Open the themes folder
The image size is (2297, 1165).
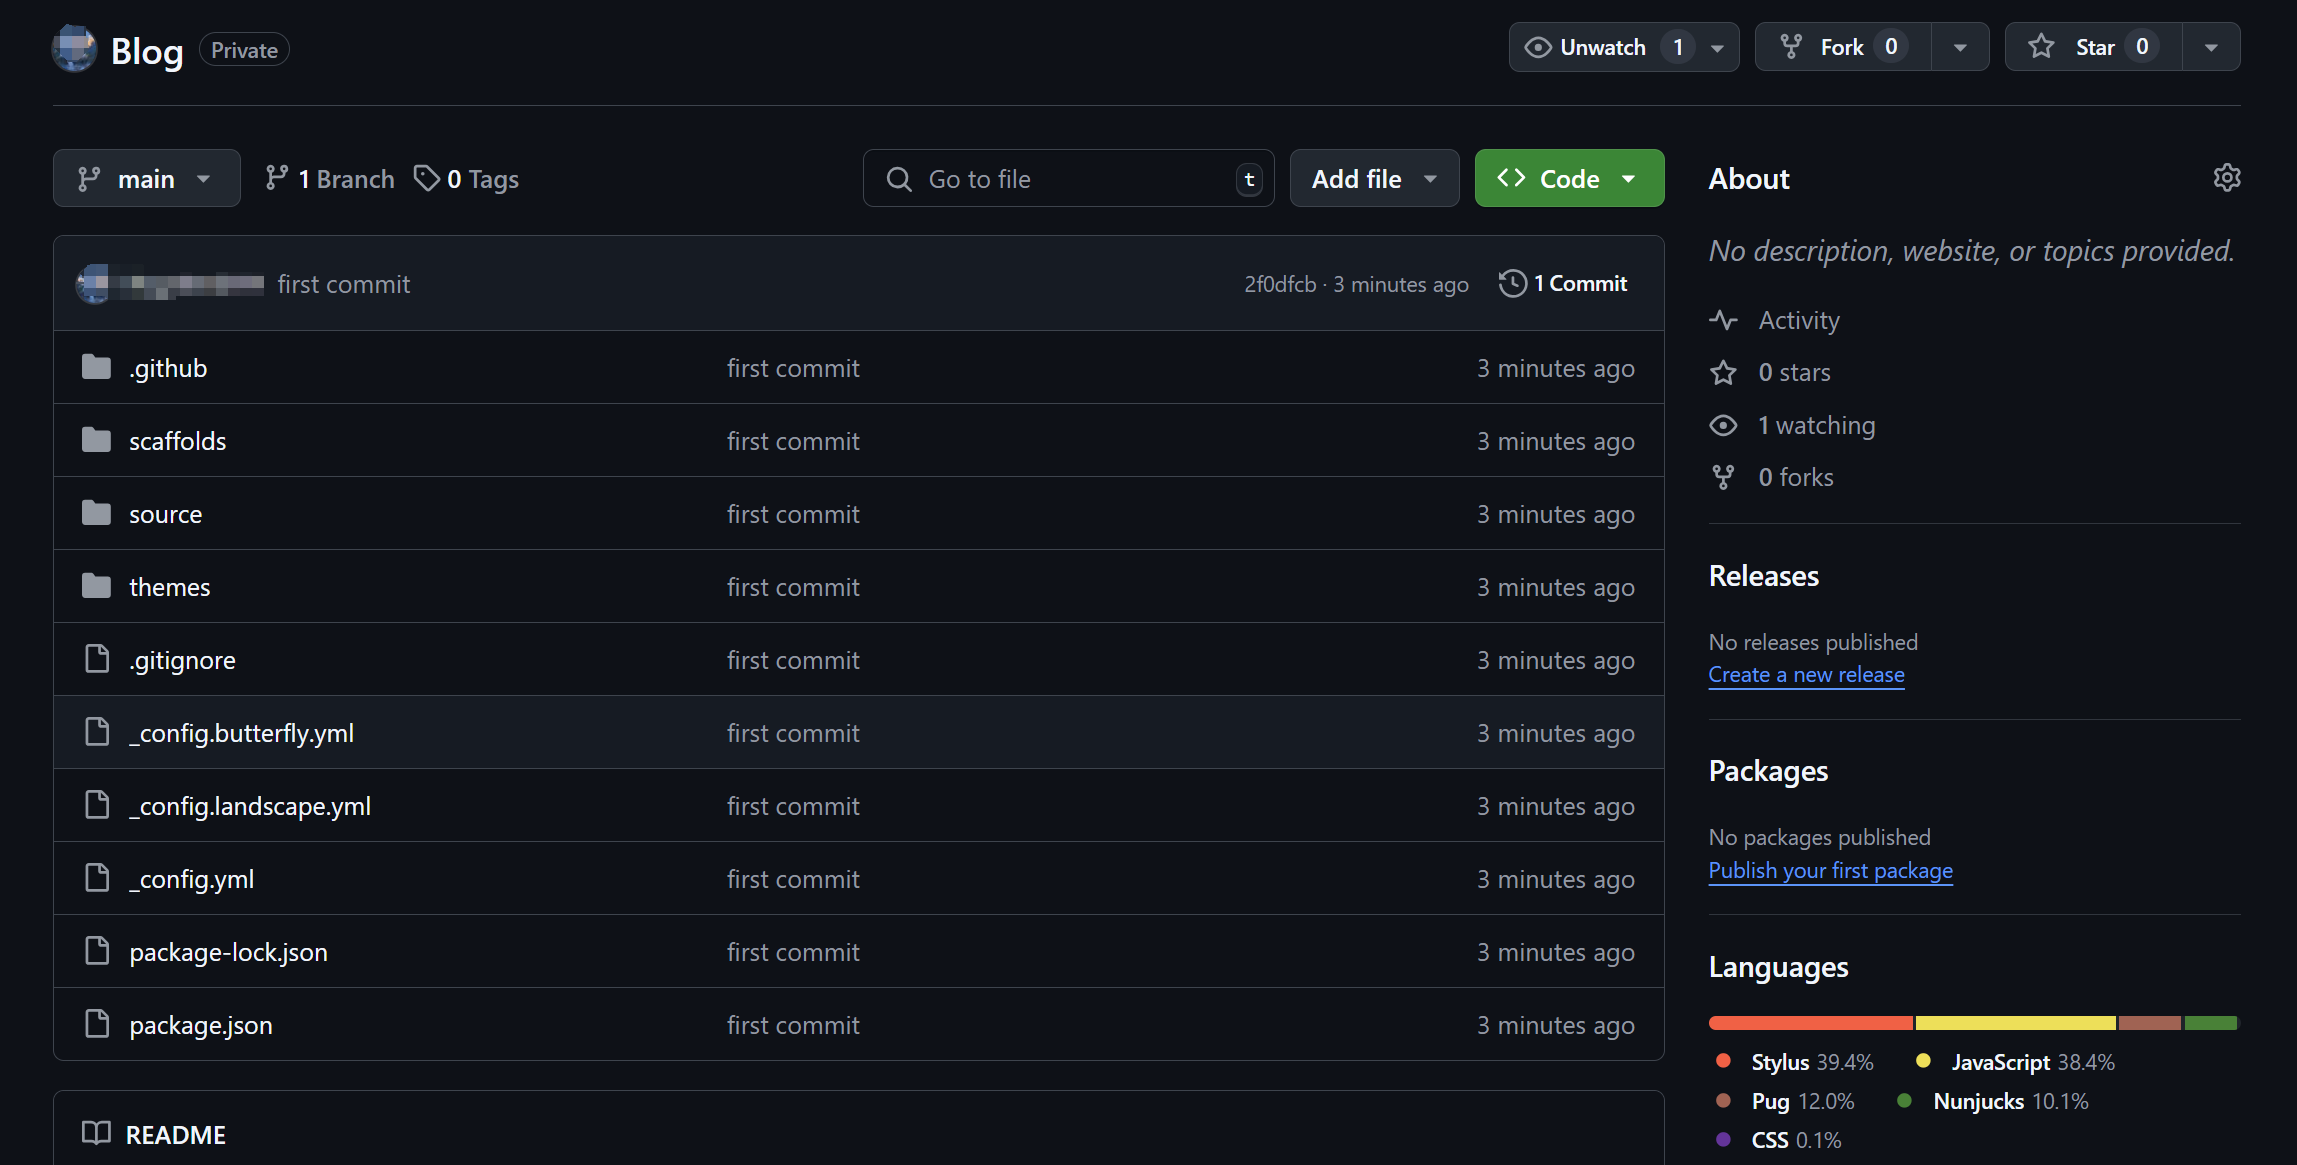tap(169, 587)
